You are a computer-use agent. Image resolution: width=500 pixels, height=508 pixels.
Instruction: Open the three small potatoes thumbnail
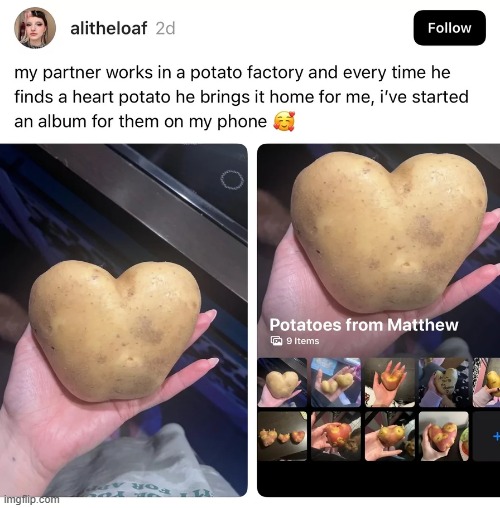[x=282, y=436]
